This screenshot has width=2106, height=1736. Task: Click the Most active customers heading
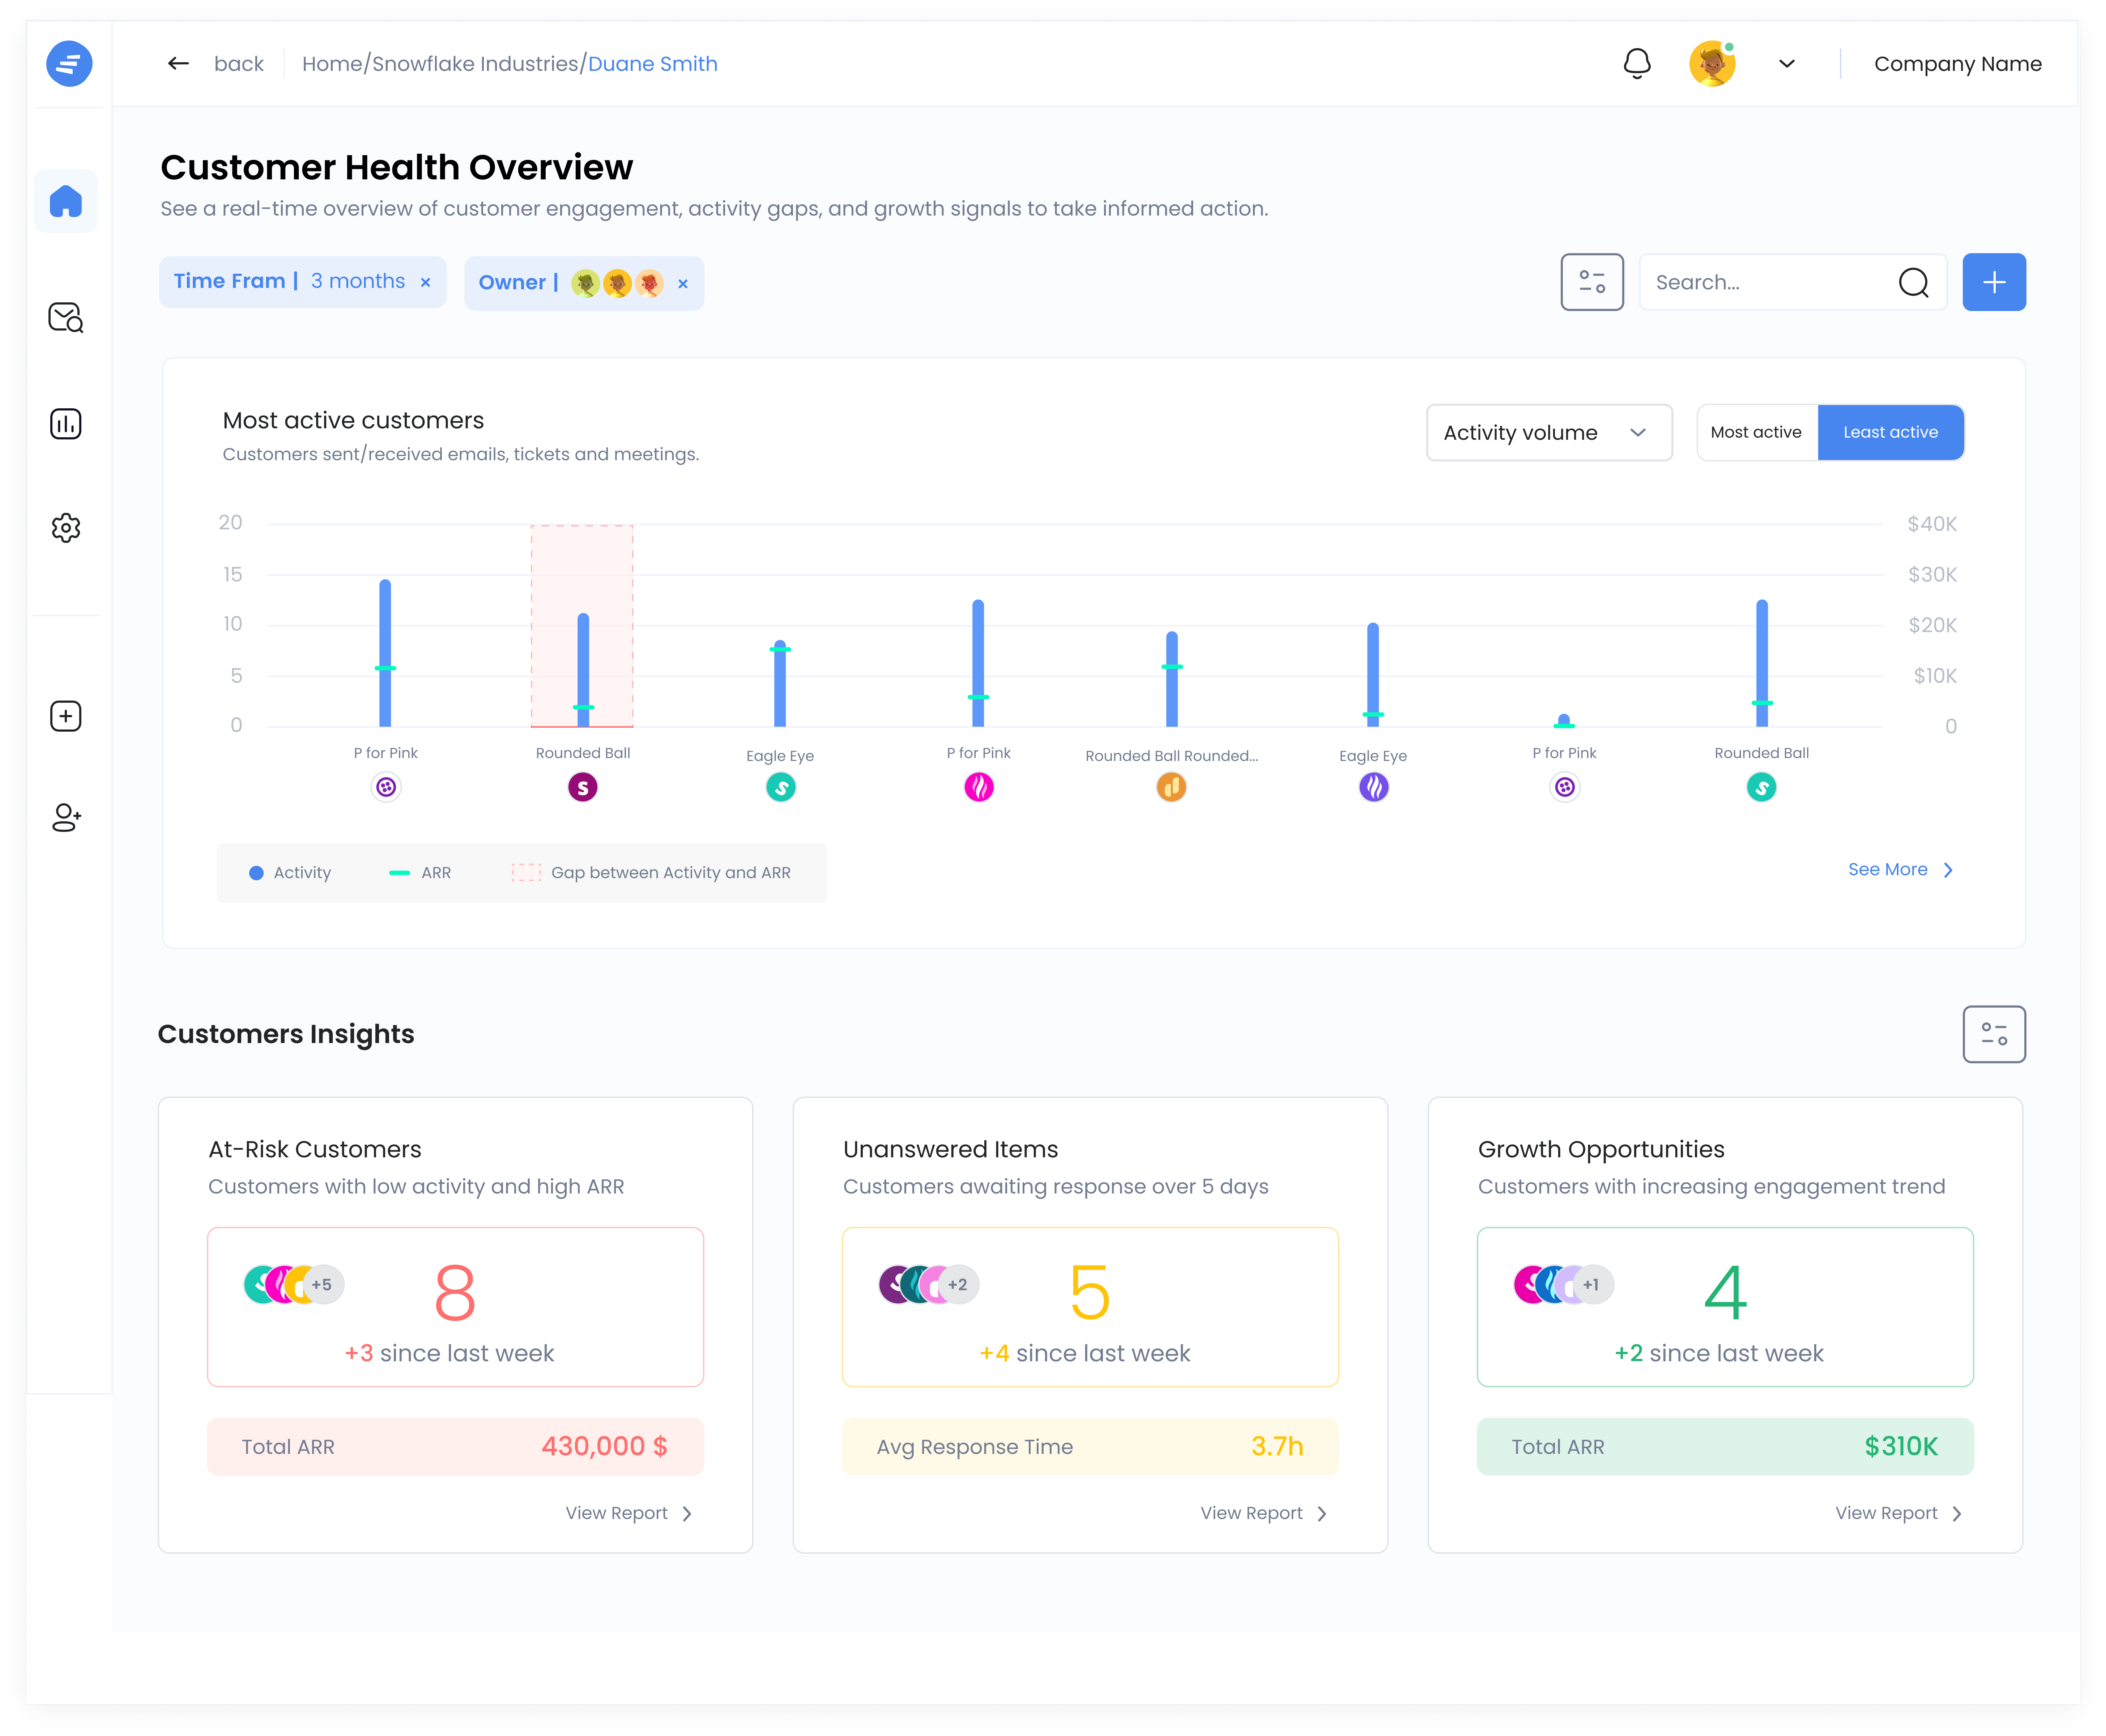click(x=353, y=421)
